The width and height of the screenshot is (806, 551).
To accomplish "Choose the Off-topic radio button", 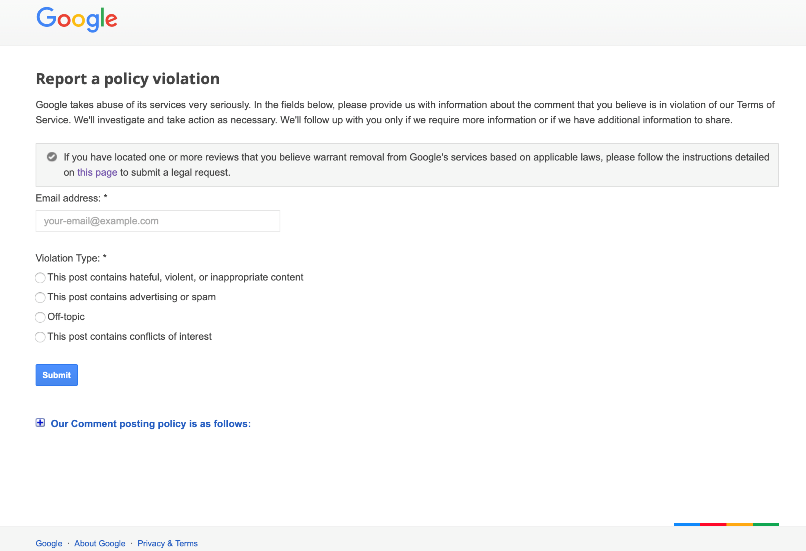I will tap(40, 317).
